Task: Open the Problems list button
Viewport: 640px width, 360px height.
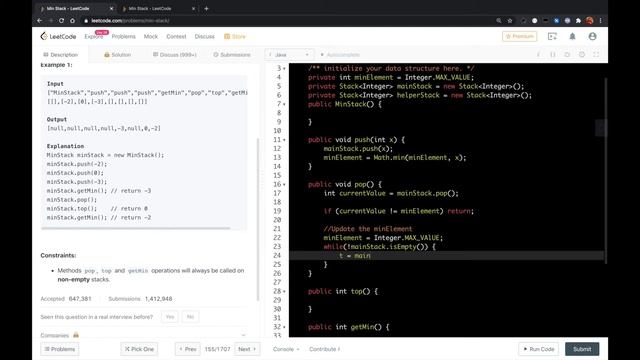Action: point(60,349)
